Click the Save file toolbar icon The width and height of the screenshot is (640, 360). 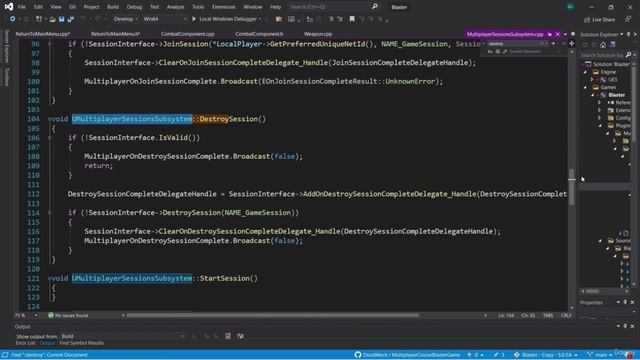tap(61, 19)
